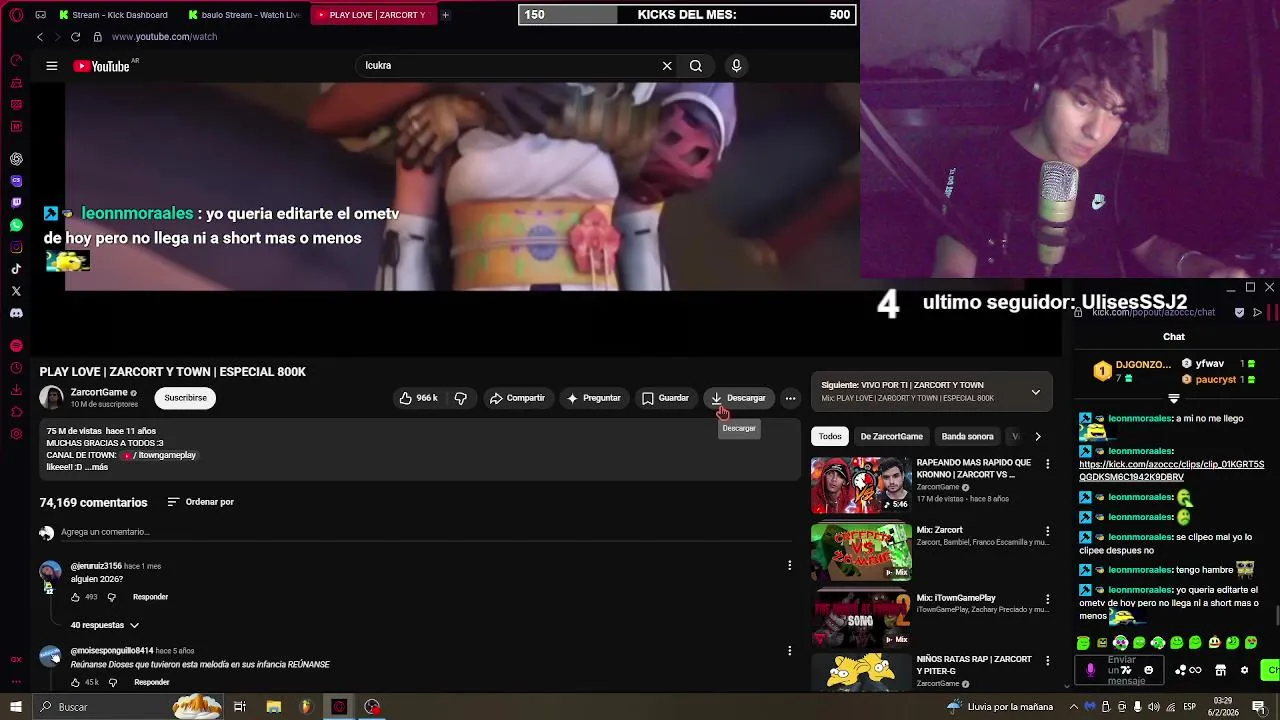The height and width of the screenshot is (720, 1280).
Task: Open the downloads icon in the Opera sidebar
Action: tap(16, 390)
